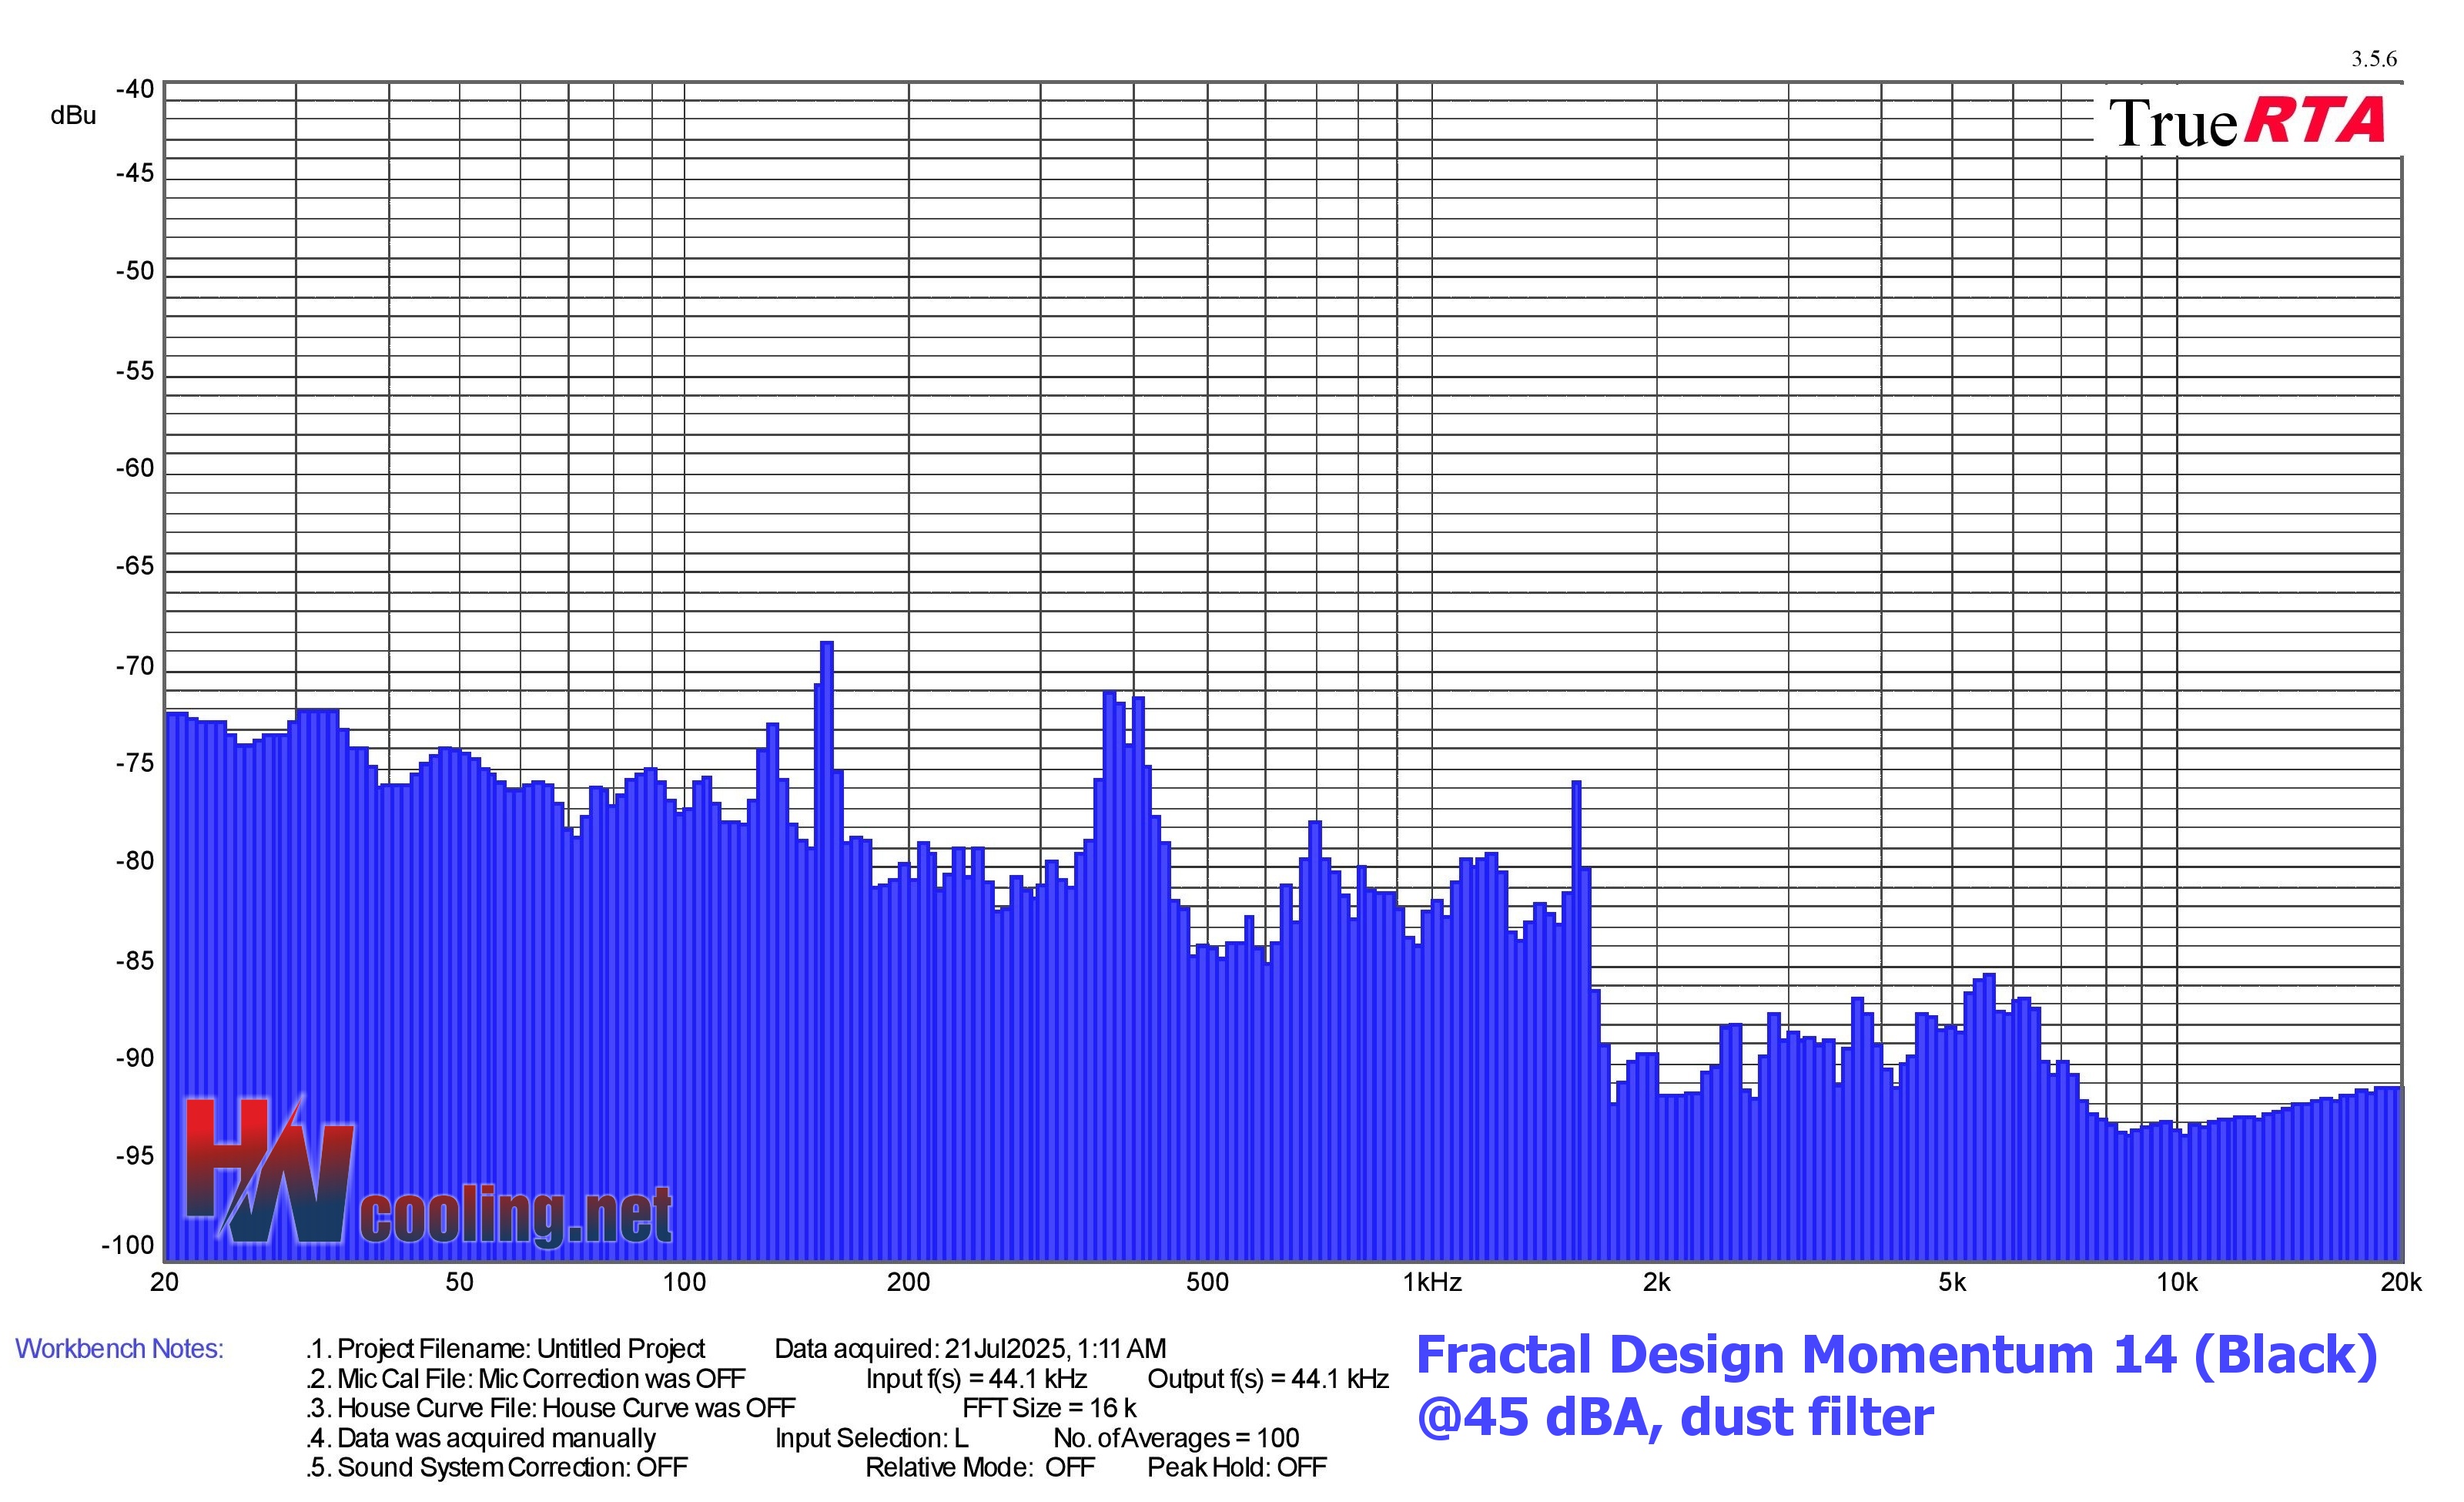This screenshot has height=1502, width=2464.
Task: Click the No. of Averages = 100 text
Action: tap(1176, 1438)
